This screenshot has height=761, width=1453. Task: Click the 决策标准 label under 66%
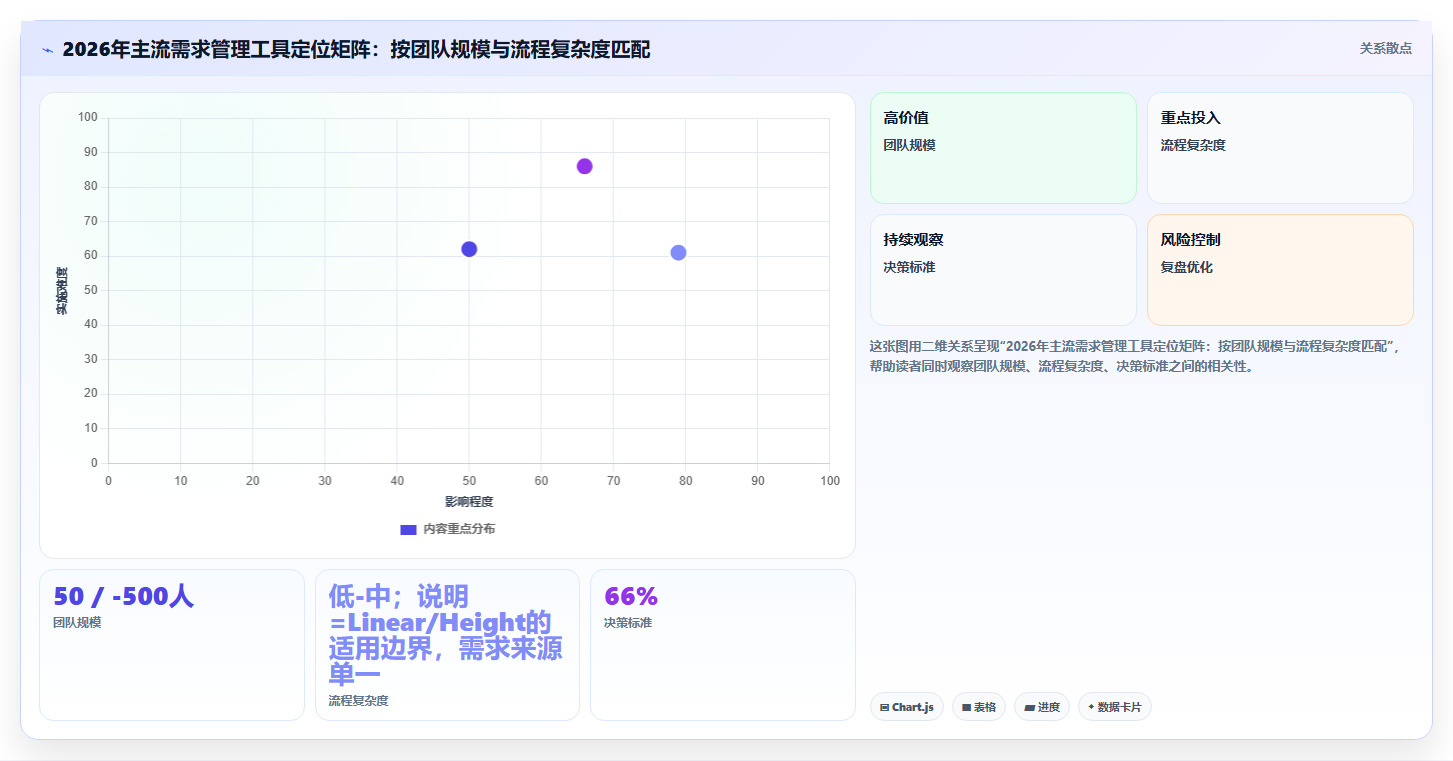tap(628, 622)
